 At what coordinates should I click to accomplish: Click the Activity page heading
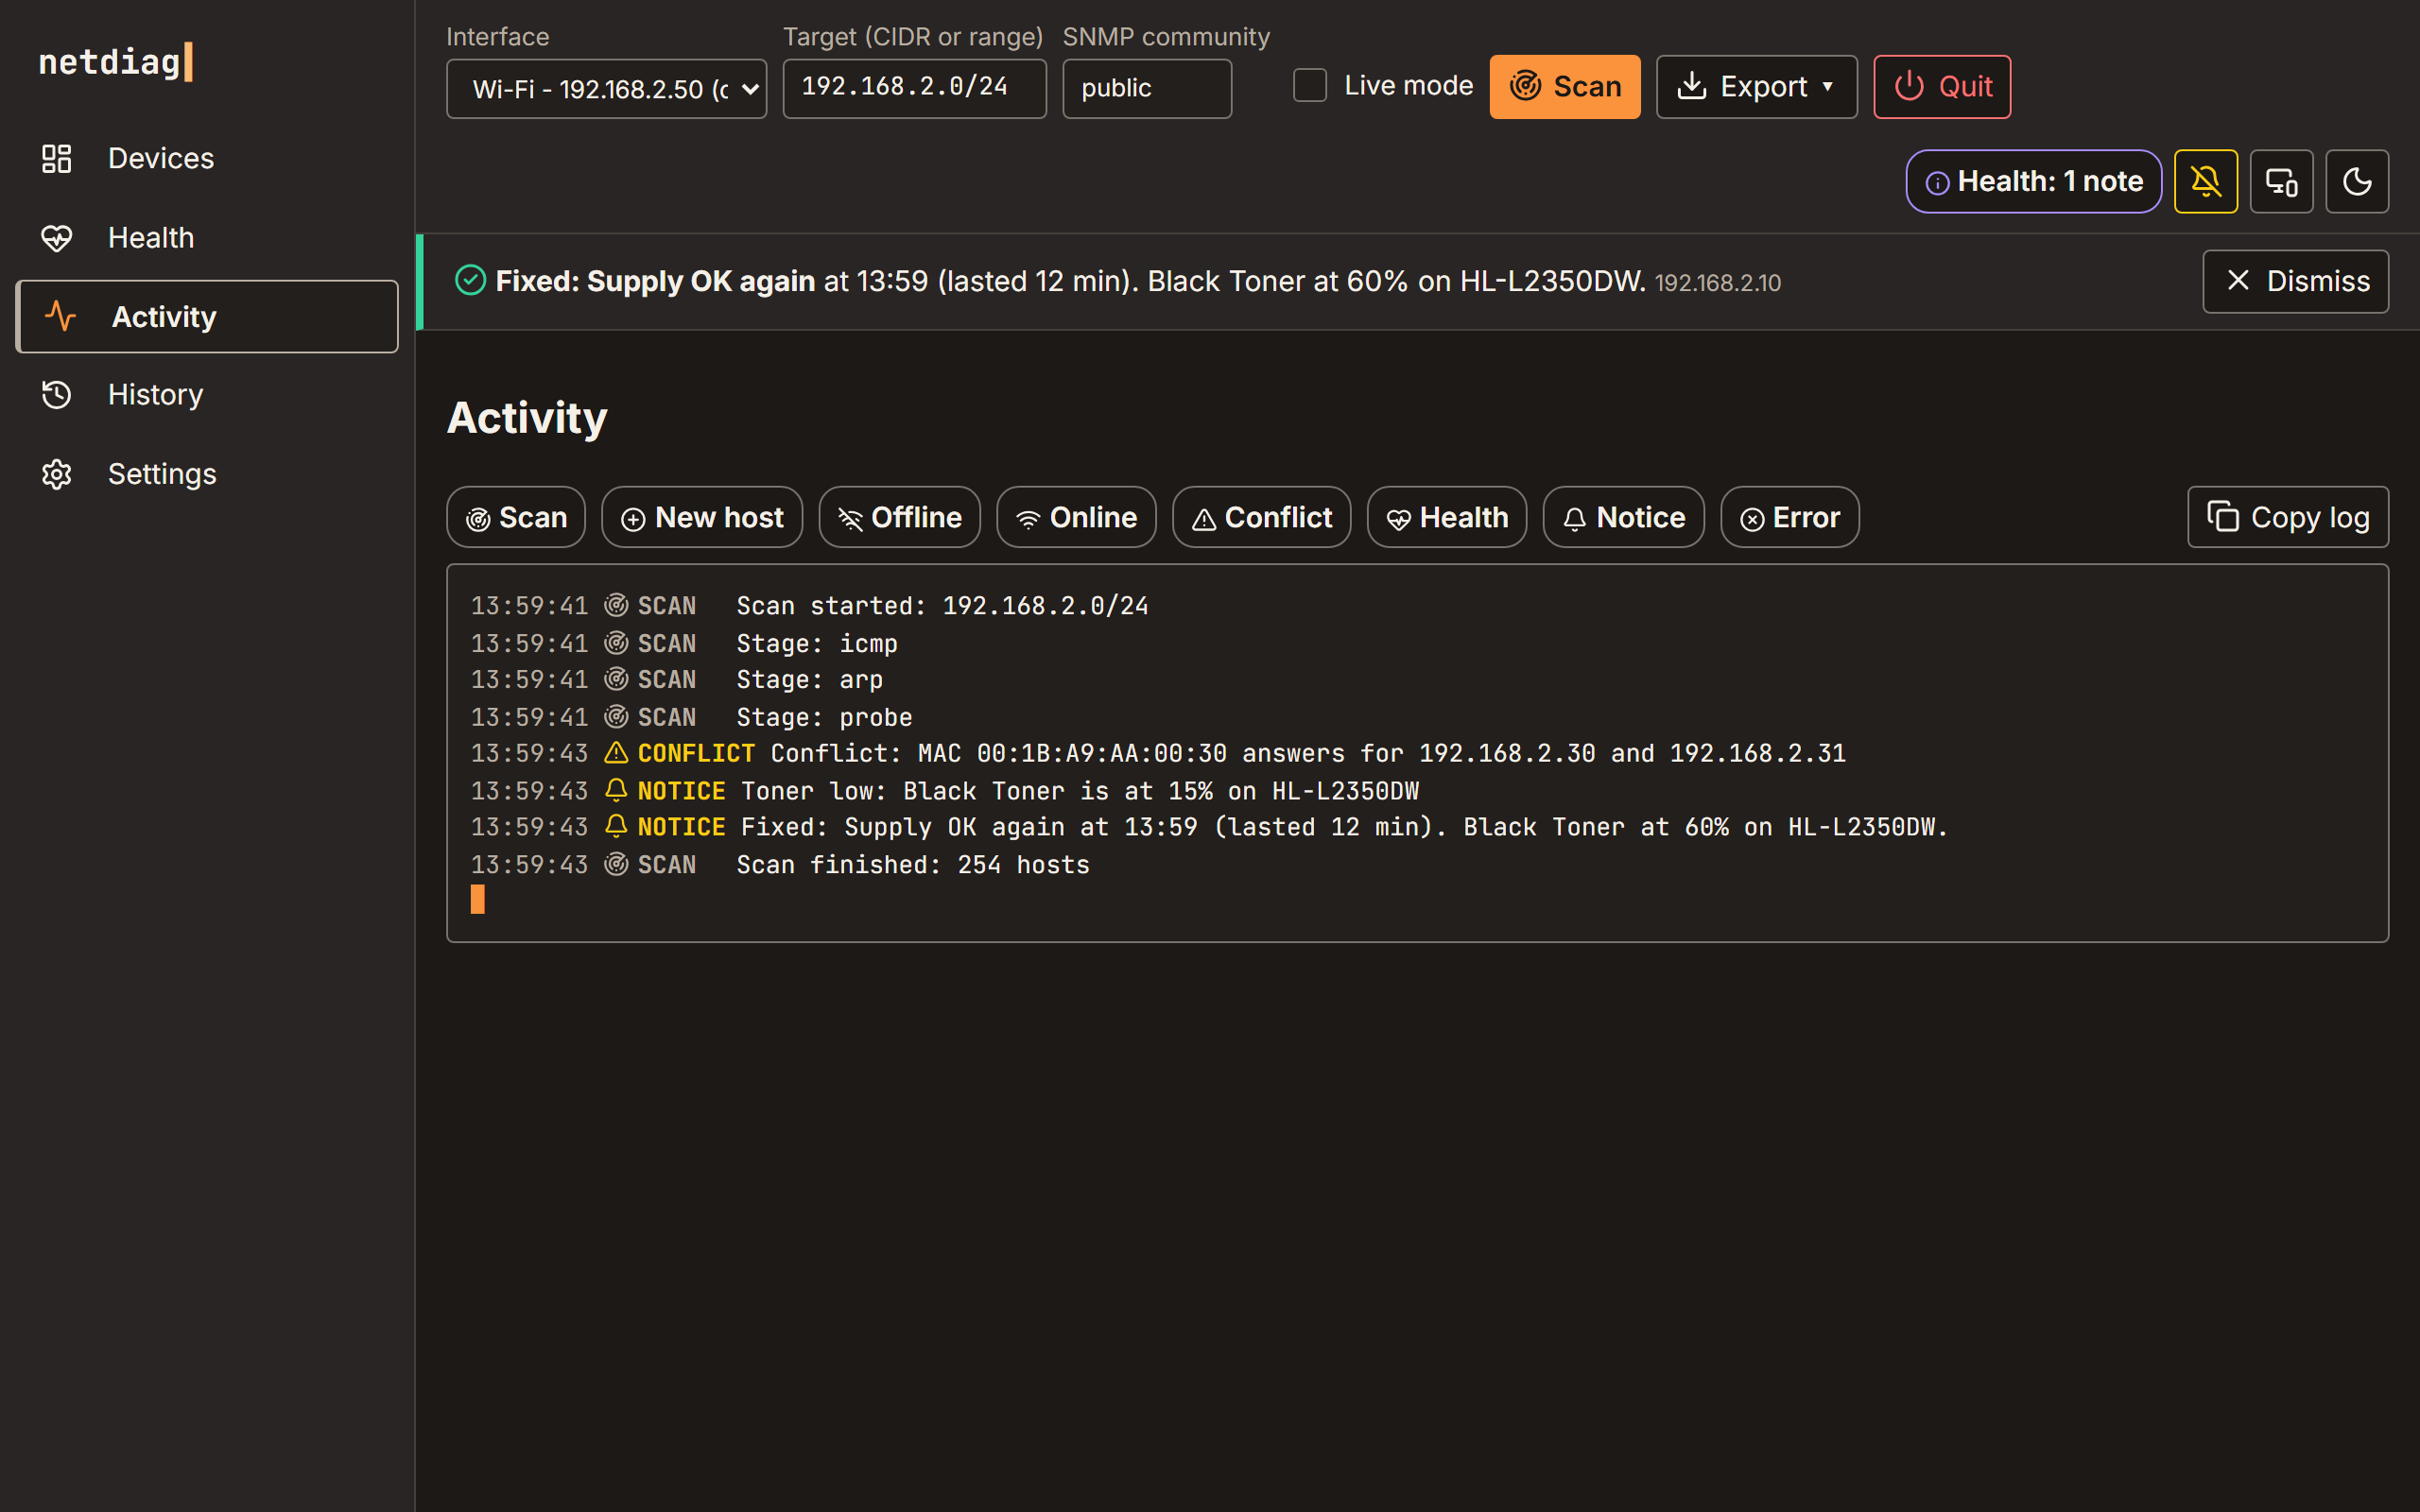coord(527,418)
